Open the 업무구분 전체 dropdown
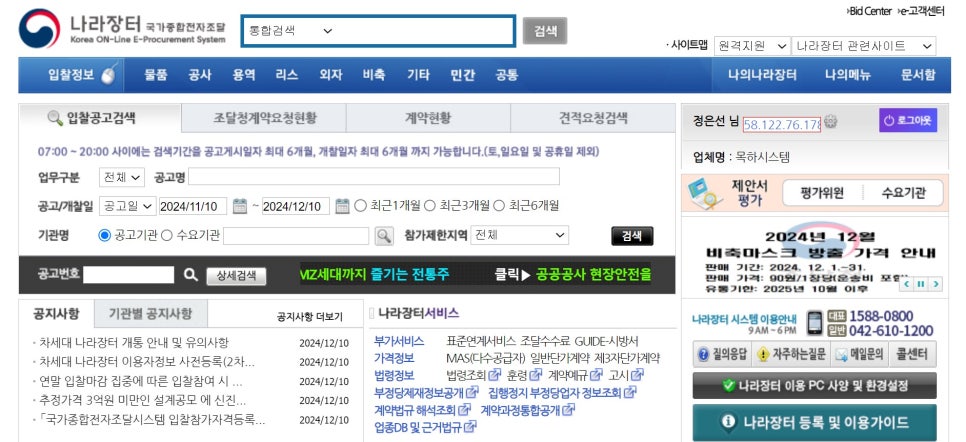This screenshot has width=966, height=442. (121, 178)
